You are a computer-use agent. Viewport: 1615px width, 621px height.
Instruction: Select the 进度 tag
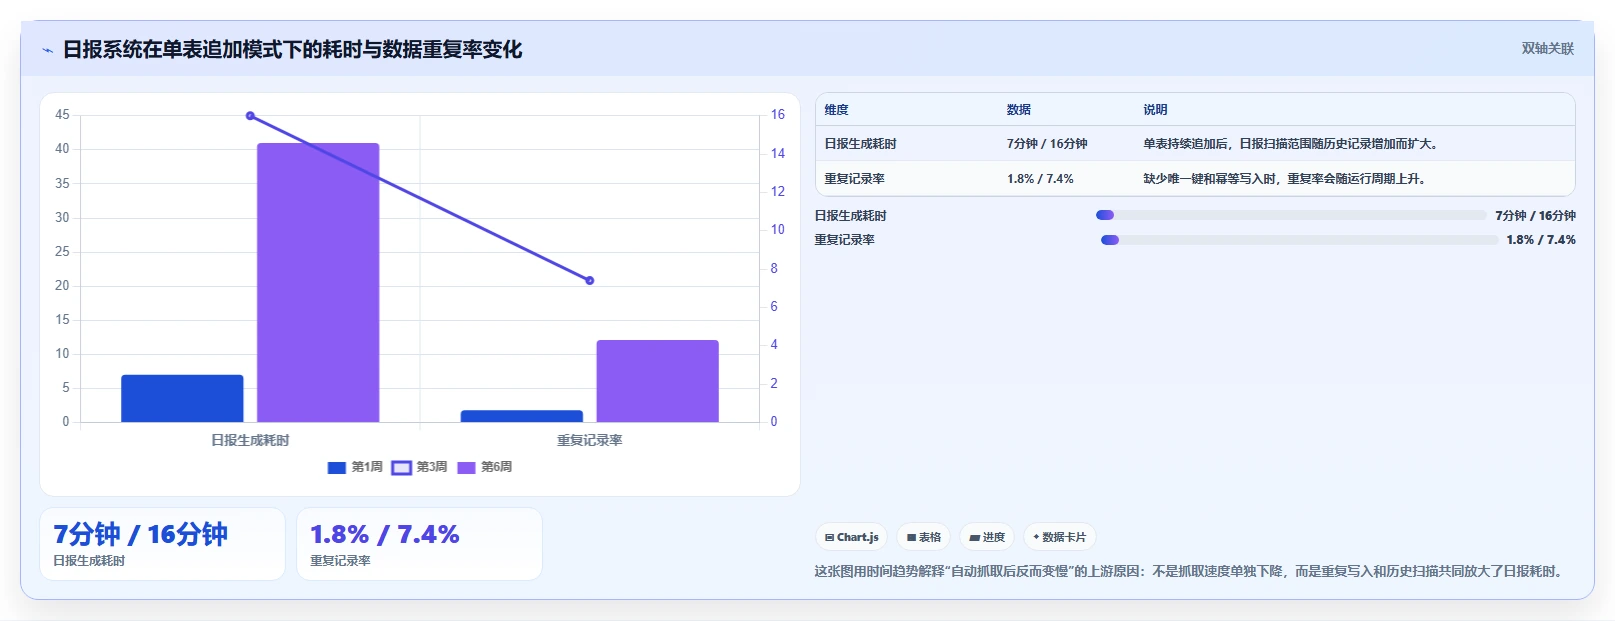987,537
